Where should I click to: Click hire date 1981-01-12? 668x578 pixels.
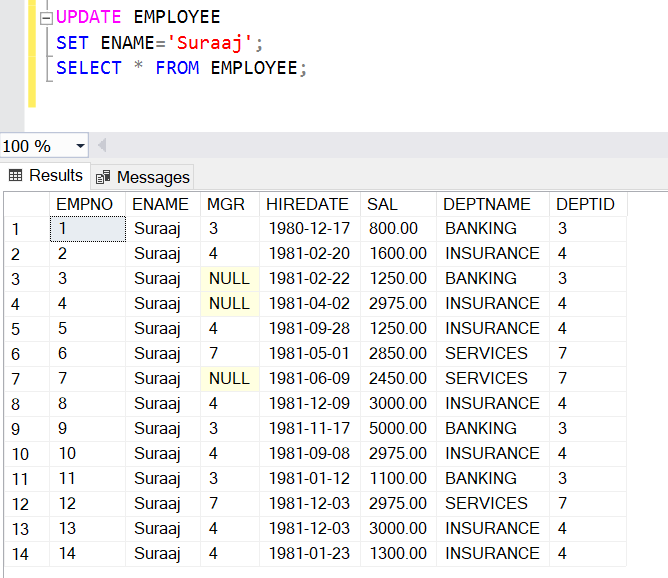[310, 479]
